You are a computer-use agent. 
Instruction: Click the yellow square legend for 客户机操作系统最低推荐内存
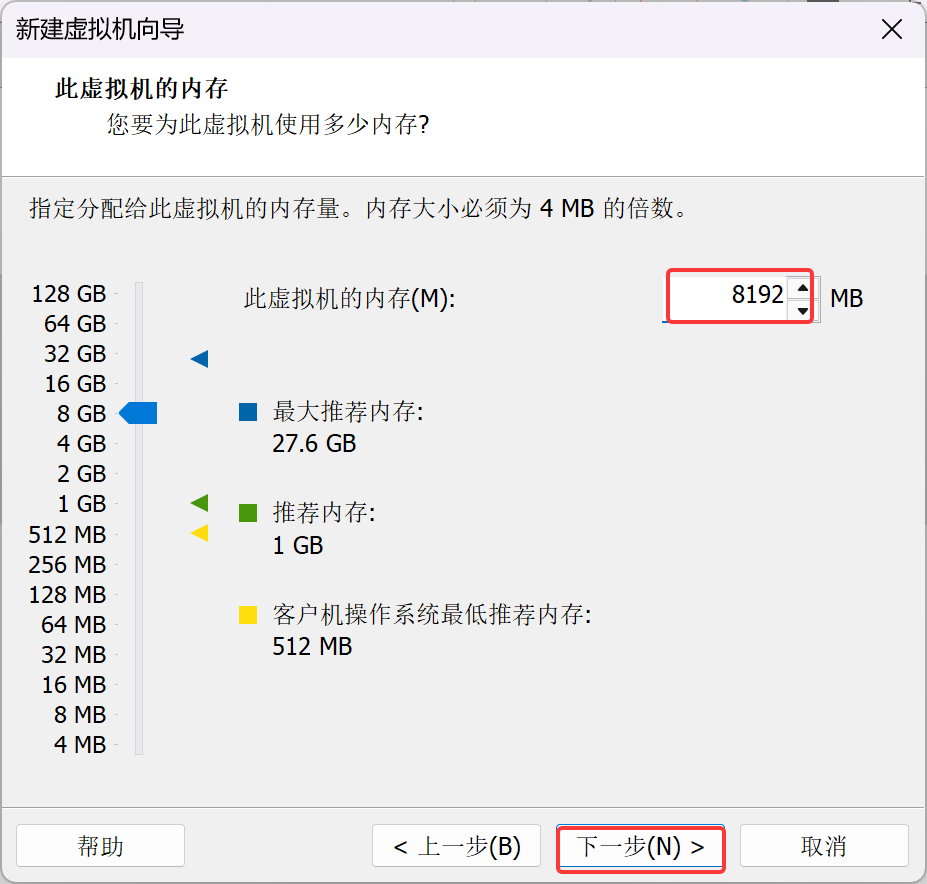tap(248, 615)
